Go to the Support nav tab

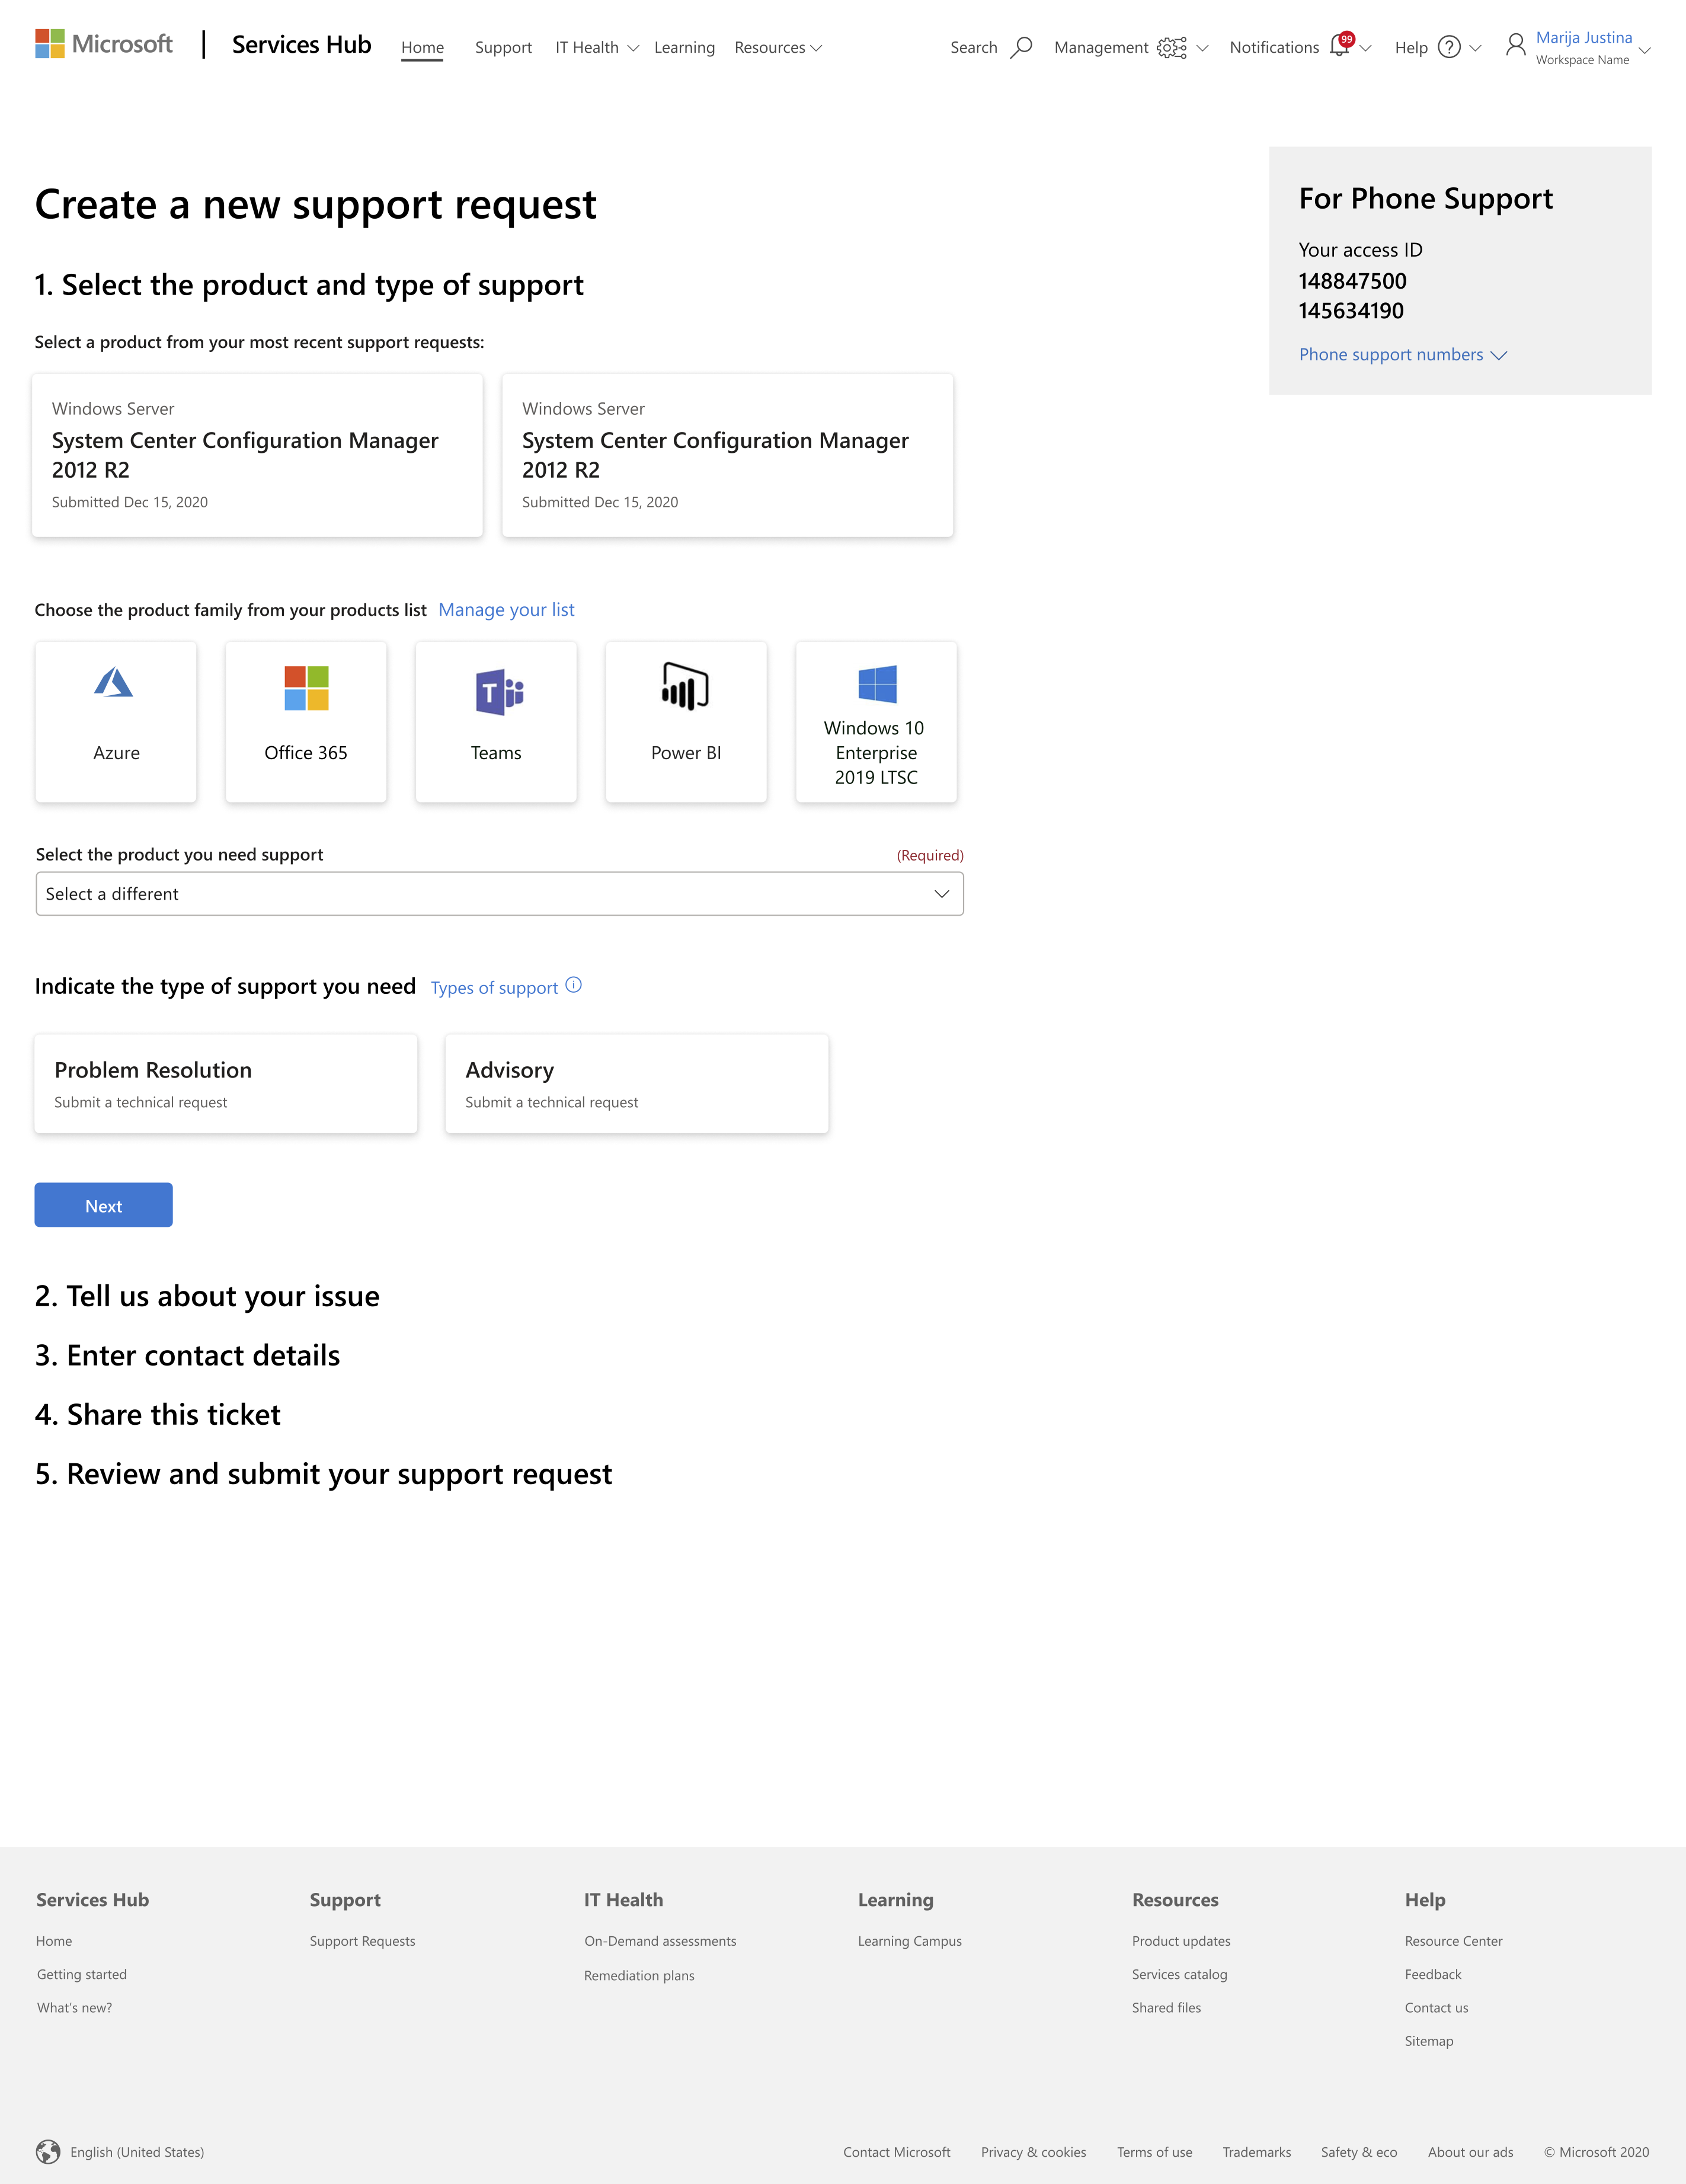[x=503, y=48]
